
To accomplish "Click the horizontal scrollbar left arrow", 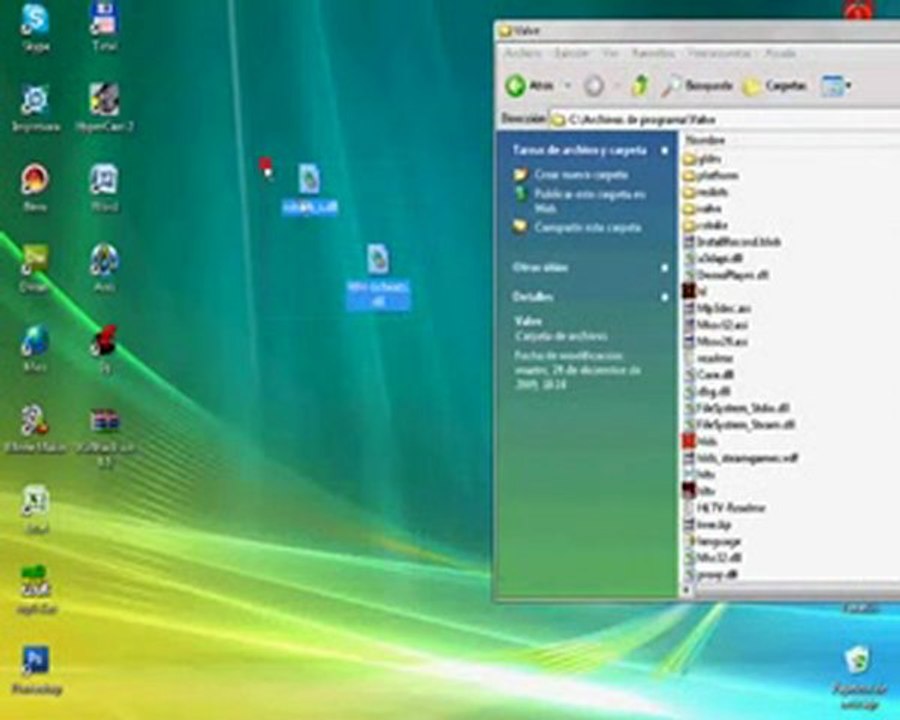I will tap(686, 590).
